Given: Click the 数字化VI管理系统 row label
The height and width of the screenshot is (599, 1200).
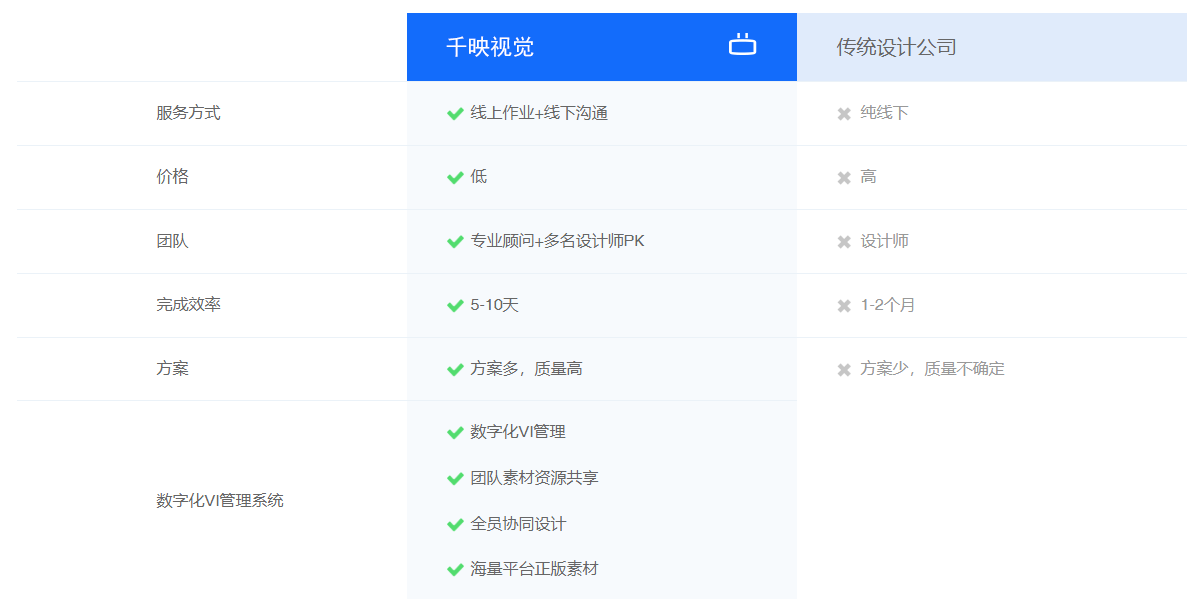Looking at the screenshot, I should (x=220, y=500).
